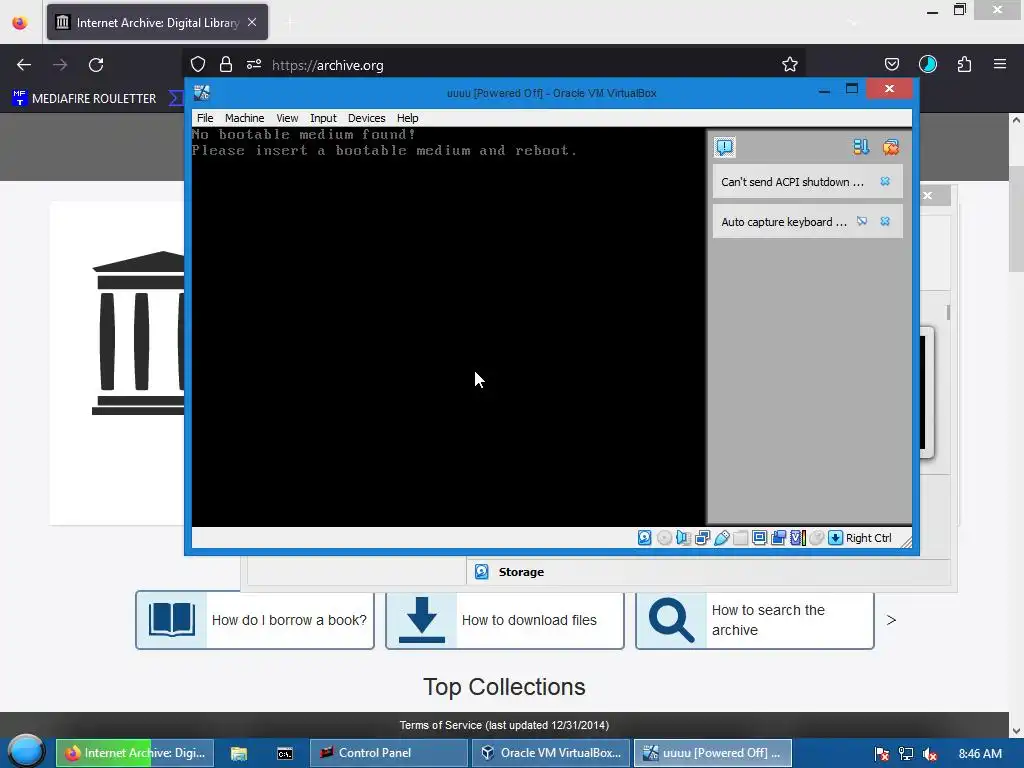This screenshot has height=768, width=1024.
Task: Open USB devices indicator in VM status bar
Action: [722, 537]
